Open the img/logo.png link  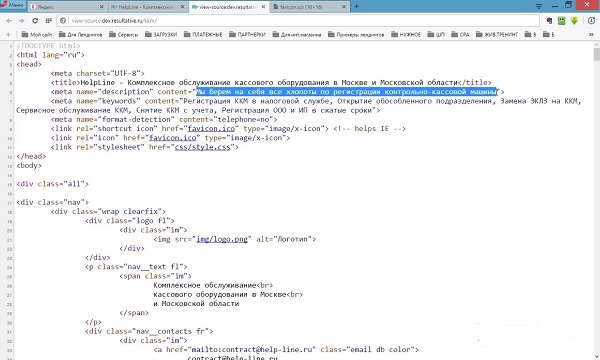coord(222,239)
